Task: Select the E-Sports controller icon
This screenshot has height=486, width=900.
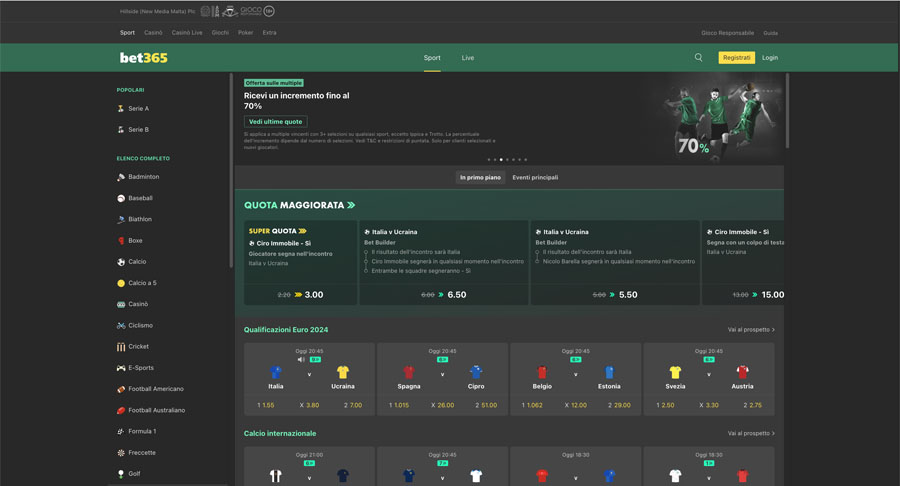Action: 121,368
